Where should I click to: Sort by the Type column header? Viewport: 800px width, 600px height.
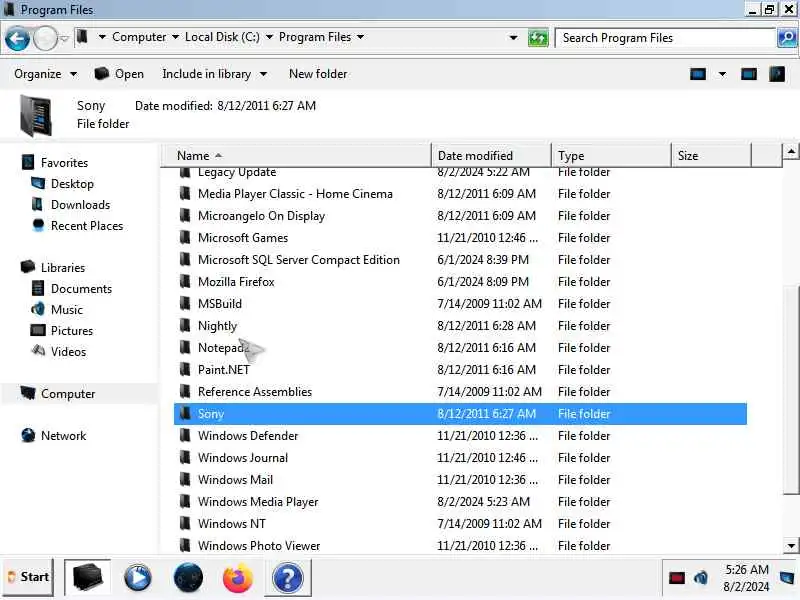coord(611,156)
